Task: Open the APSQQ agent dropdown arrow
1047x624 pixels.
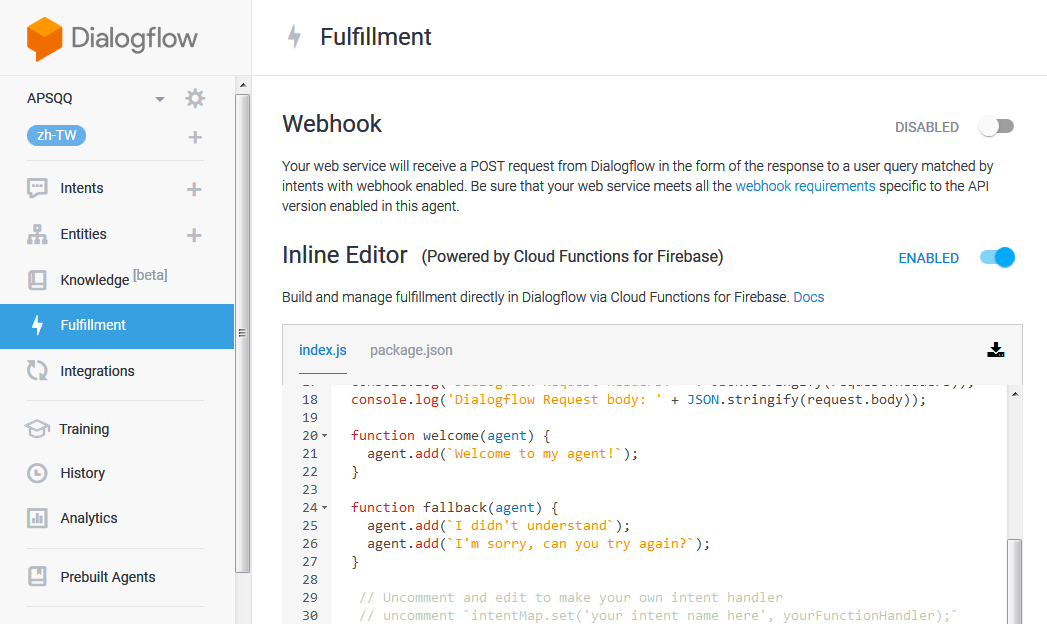Action: point(160,99)
